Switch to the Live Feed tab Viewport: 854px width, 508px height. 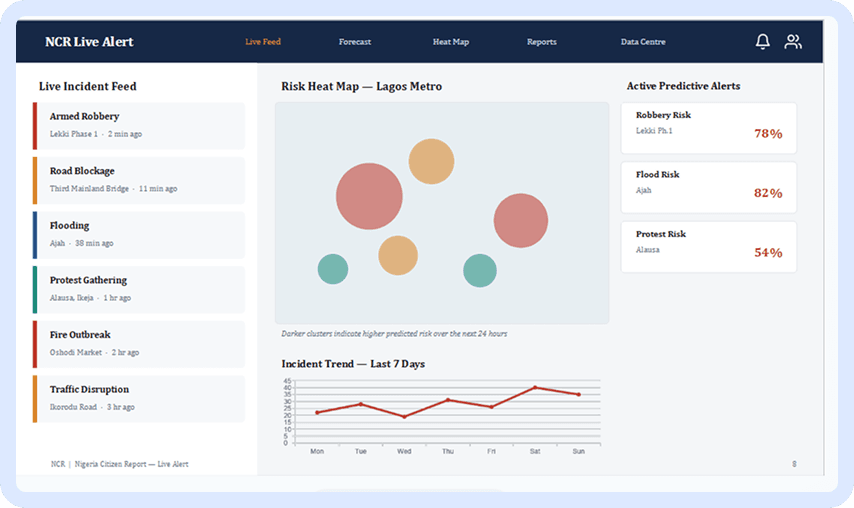[263, 42]
